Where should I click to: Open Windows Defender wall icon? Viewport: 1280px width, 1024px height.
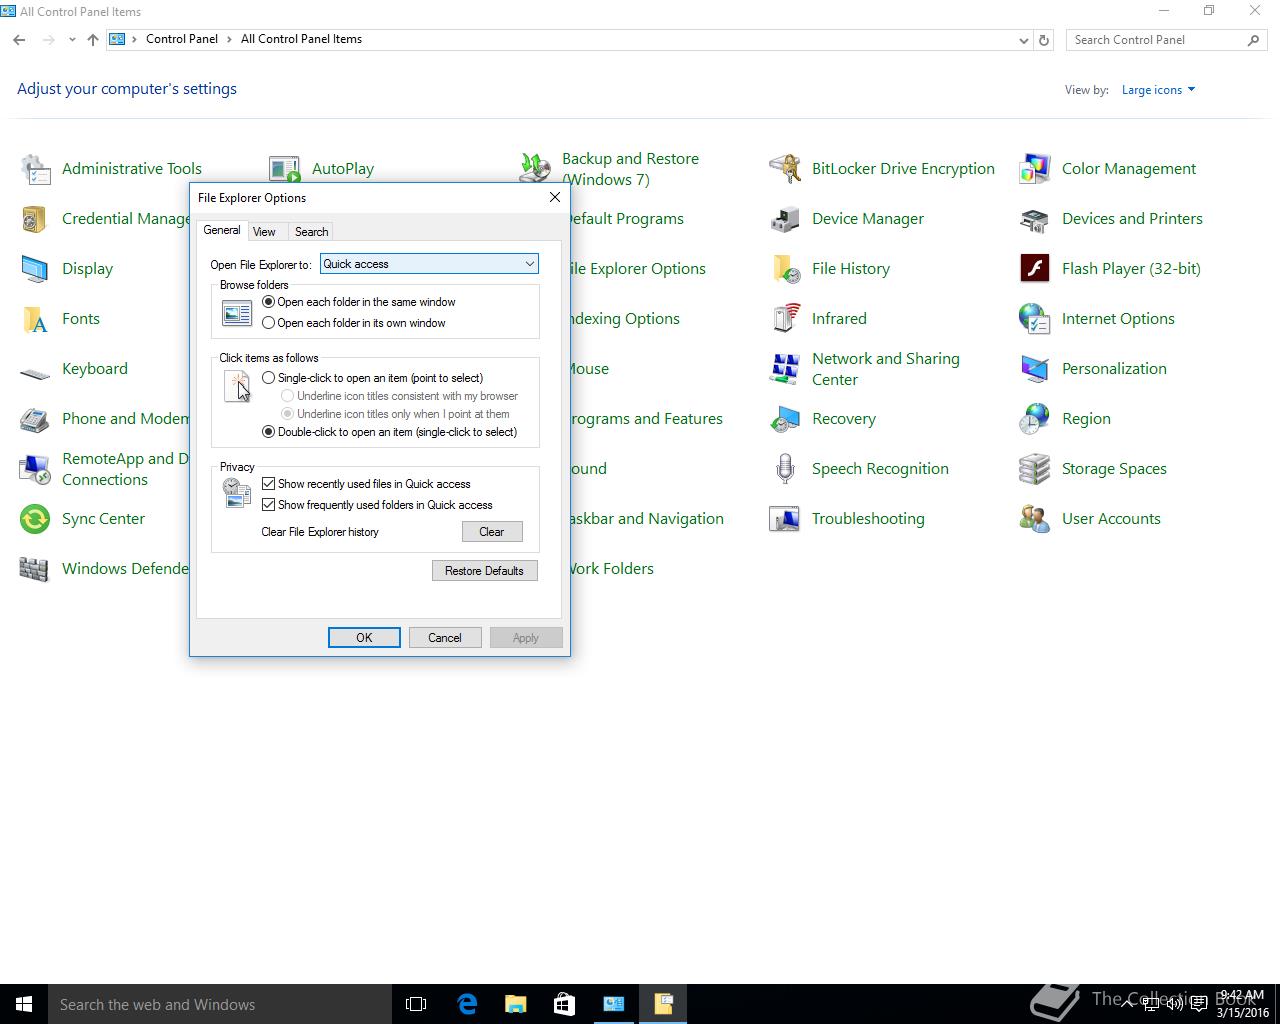click(x=35, y=569)
